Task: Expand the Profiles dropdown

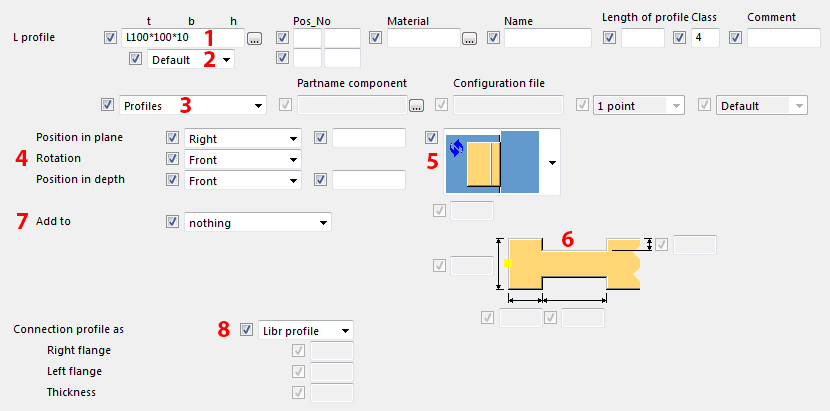Action: click(x=258, y=105)
